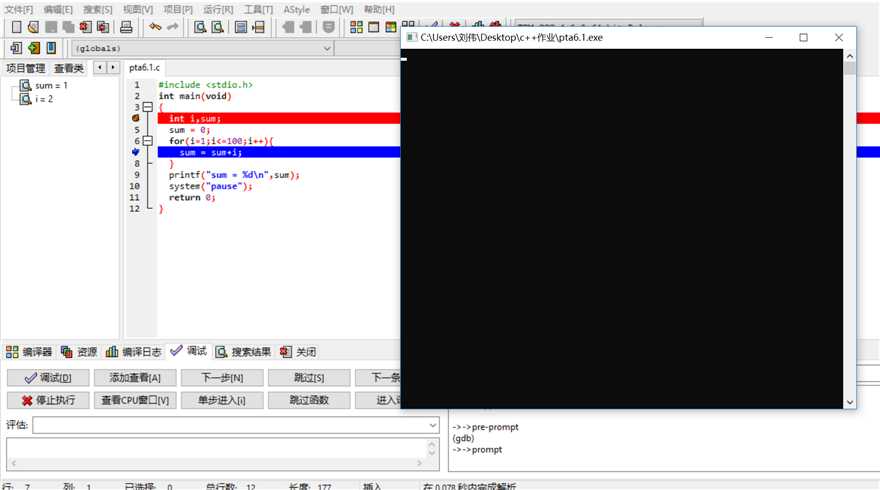
Task: Open the 文件[F] menu
Action: [x=19, y=10]
